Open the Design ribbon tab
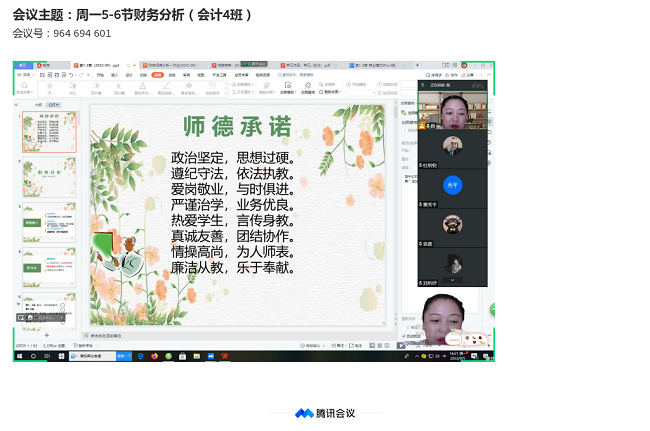 (x=128, y=75)
